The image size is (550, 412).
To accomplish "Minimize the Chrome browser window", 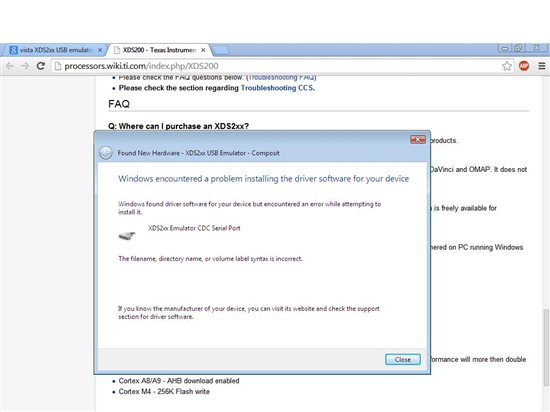I will coord(505,48).
